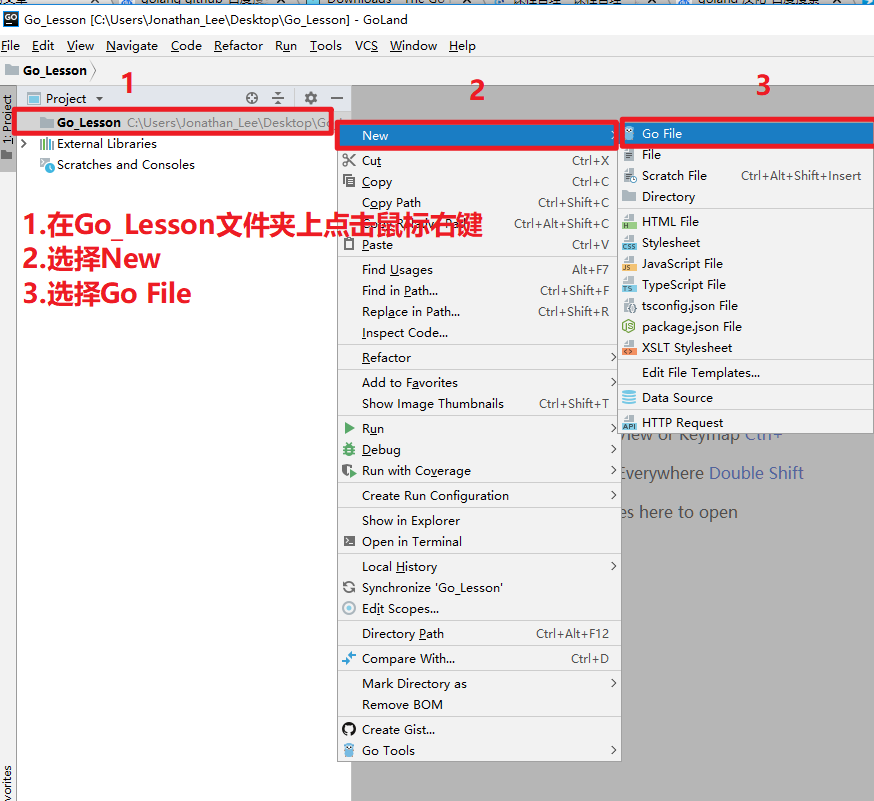
Task: Click the Run with Coverage shield icon
Action: 349,470
